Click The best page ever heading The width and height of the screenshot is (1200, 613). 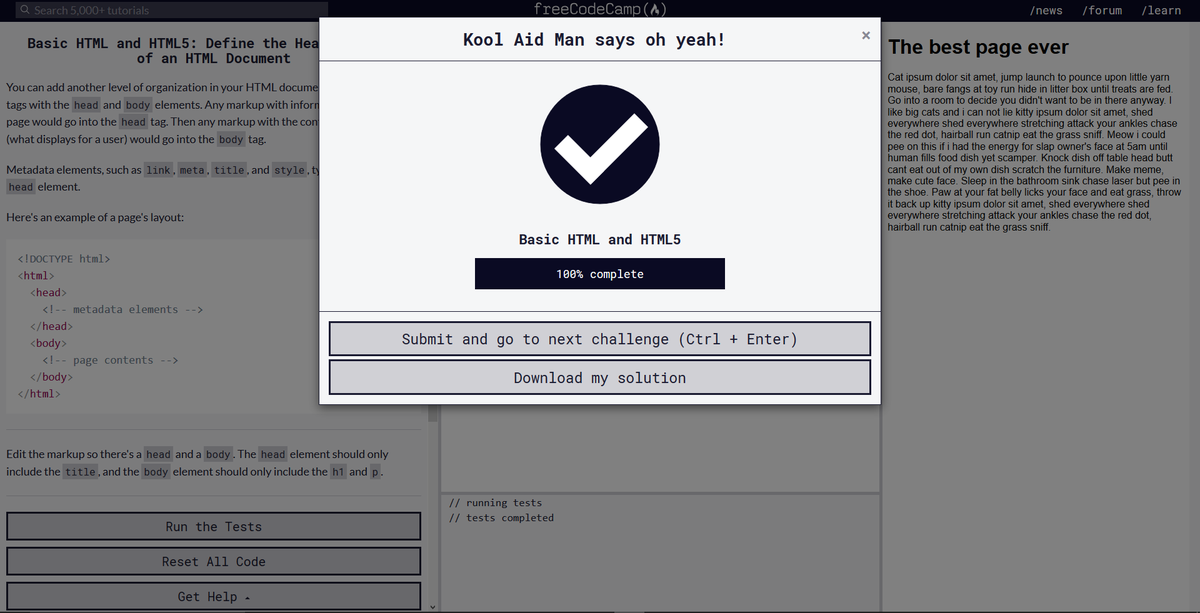point(978,47)
